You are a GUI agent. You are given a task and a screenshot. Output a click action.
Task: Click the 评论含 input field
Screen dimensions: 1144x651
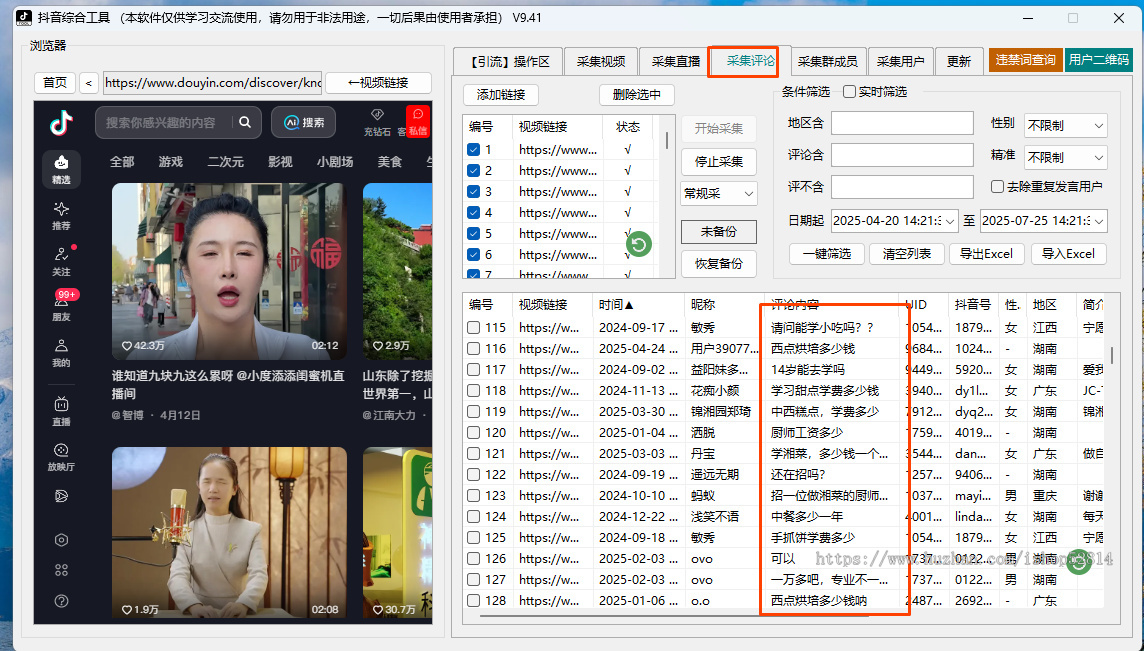point(903,155)
